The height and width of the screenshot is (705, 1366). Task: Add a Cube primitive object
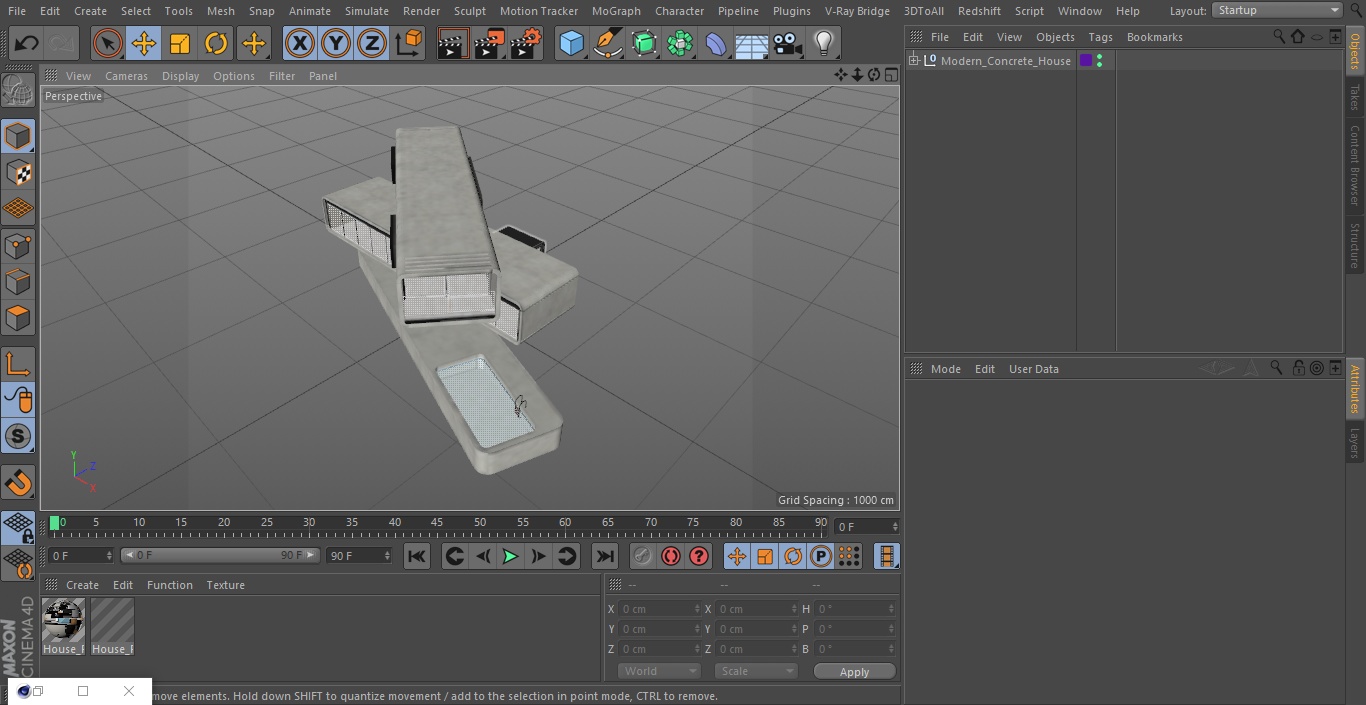click(571, 44)
